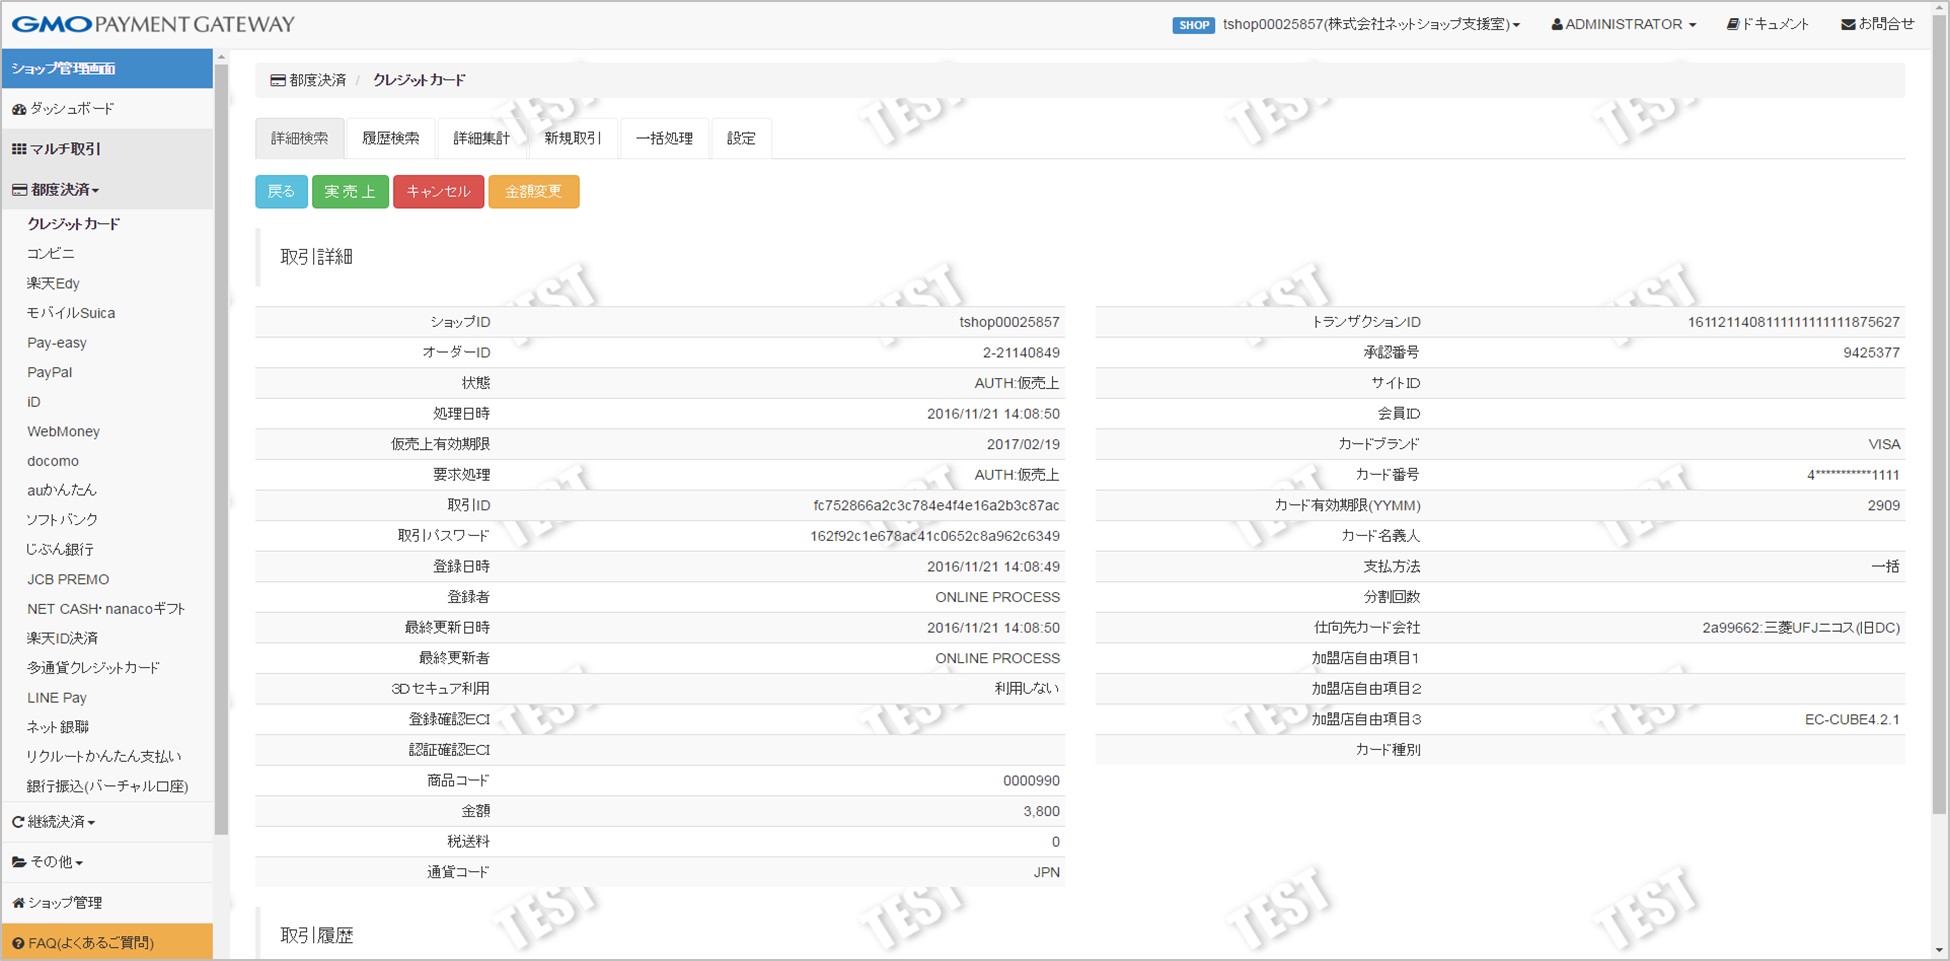Expand the その他 sidebar section

[48, 862]
